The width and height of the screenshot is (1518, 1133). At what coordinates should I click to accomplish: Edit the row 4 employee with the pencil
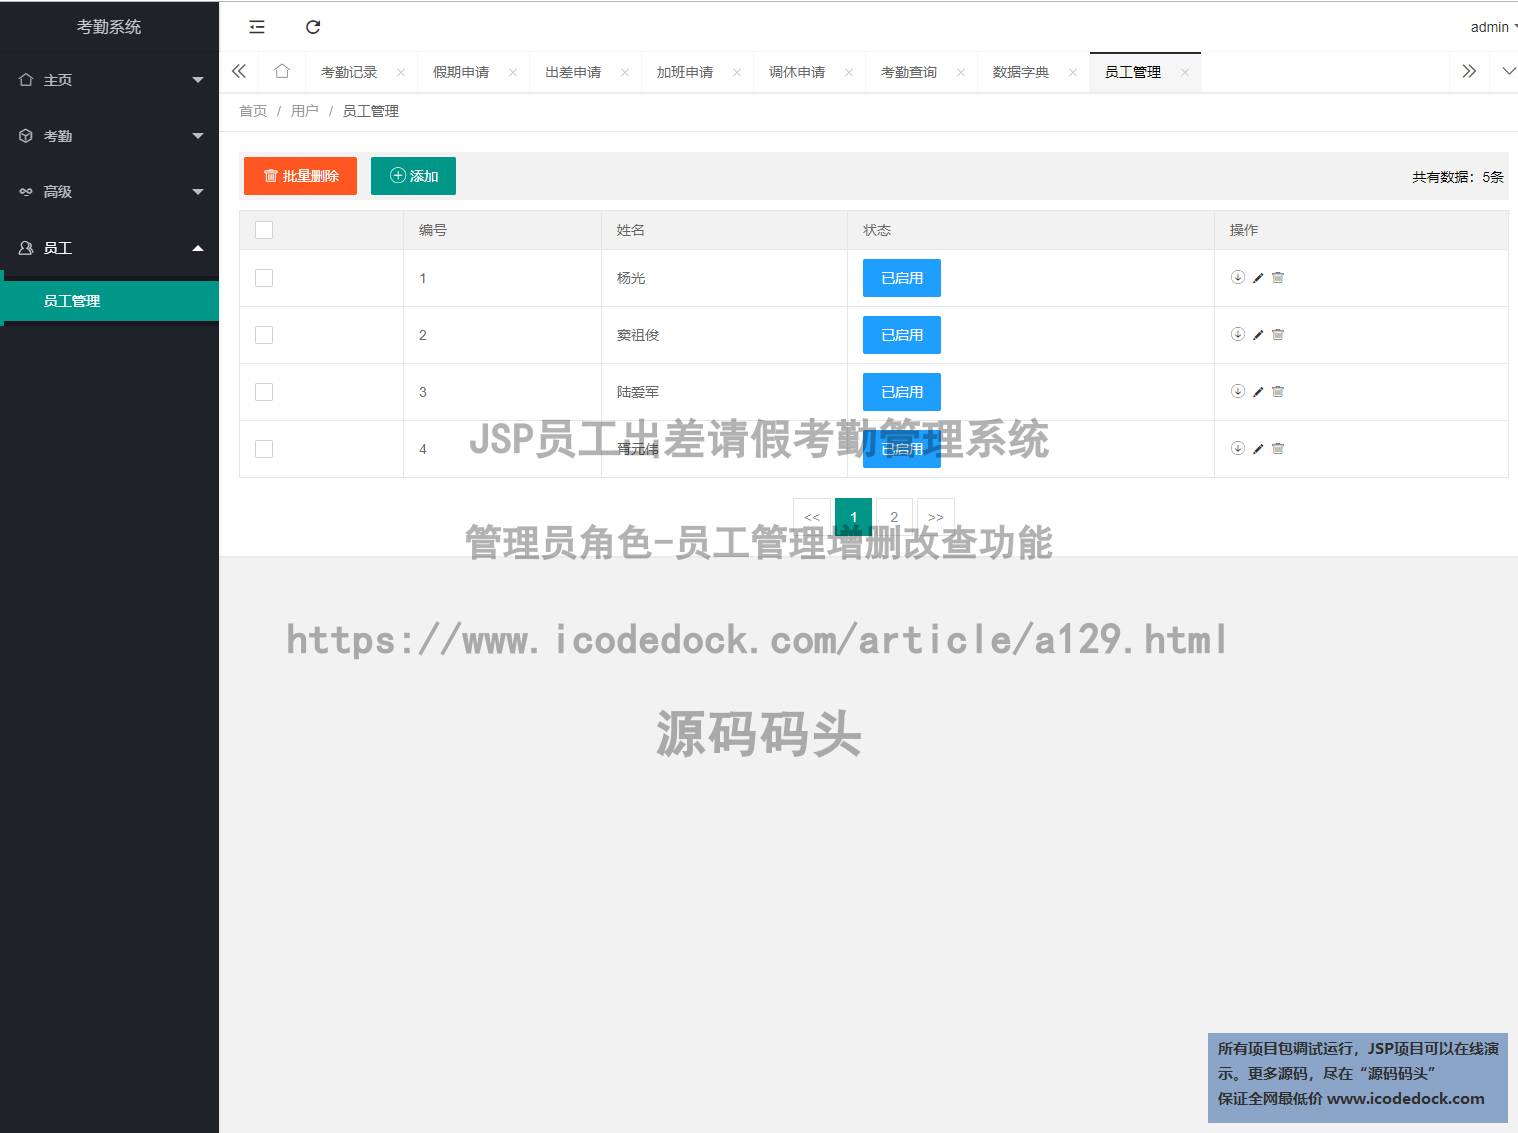pos(1258,449)
